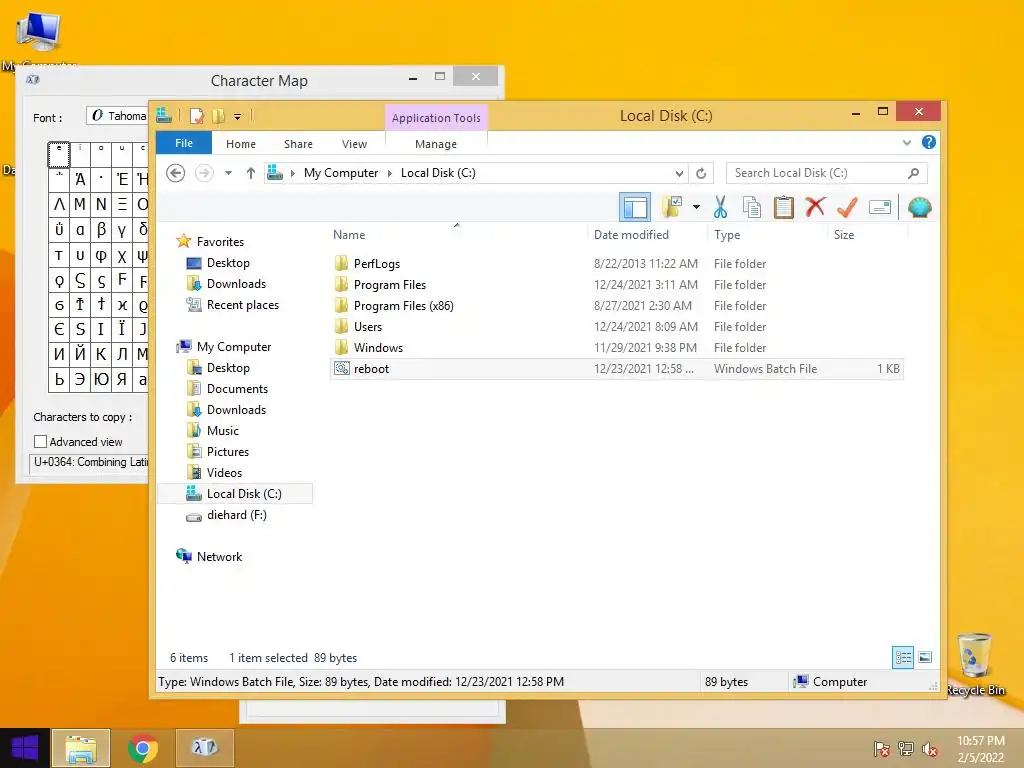
Task: Select the Program Files folder
Action: tap(390, 285)
